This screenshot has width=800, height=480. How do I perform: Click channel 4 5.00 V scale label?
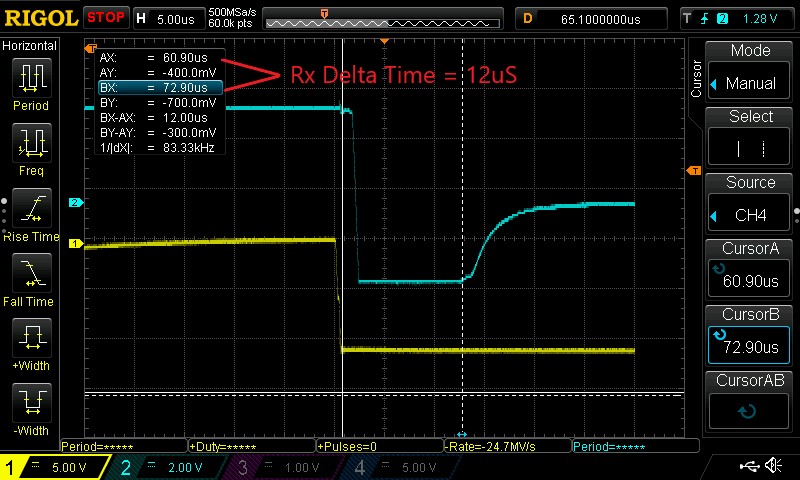[418, 467]
